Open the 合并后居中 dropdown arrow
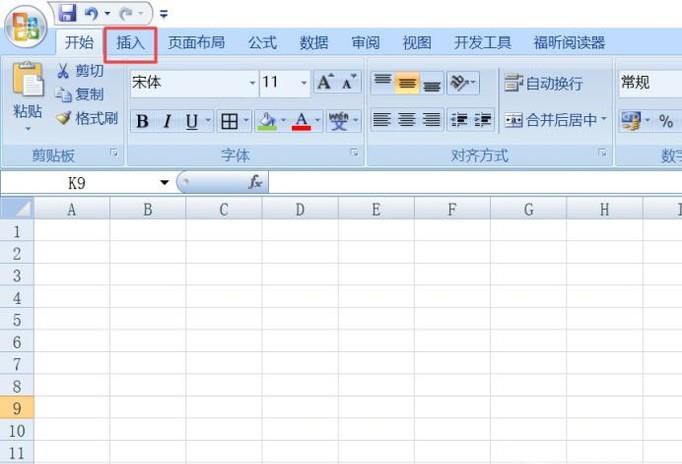The height and width of the screenshot is (464, 682). (x=604, y=118)
